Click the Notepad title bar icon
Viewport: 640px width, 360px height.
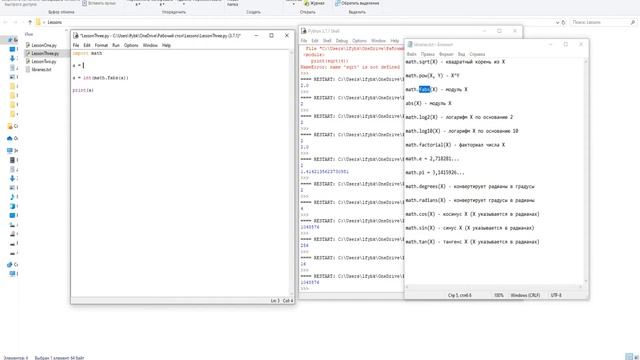410,44
